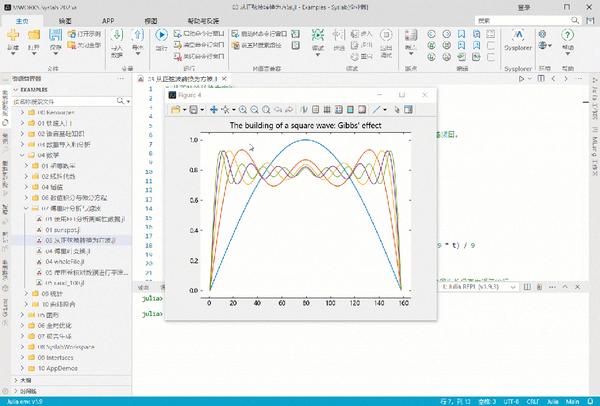Click the grid icon in Figure toolbar

(327, 110)
